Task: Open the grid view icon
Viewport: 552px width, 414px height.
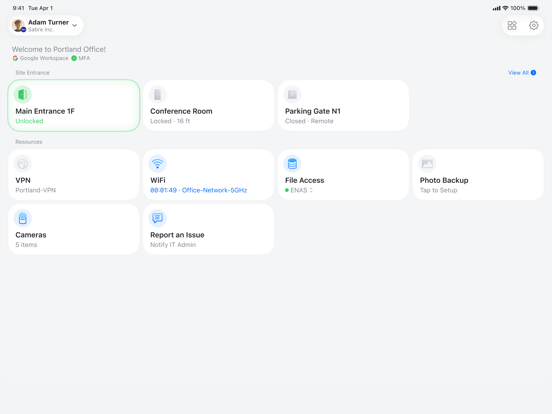Action: click(512, 25)
